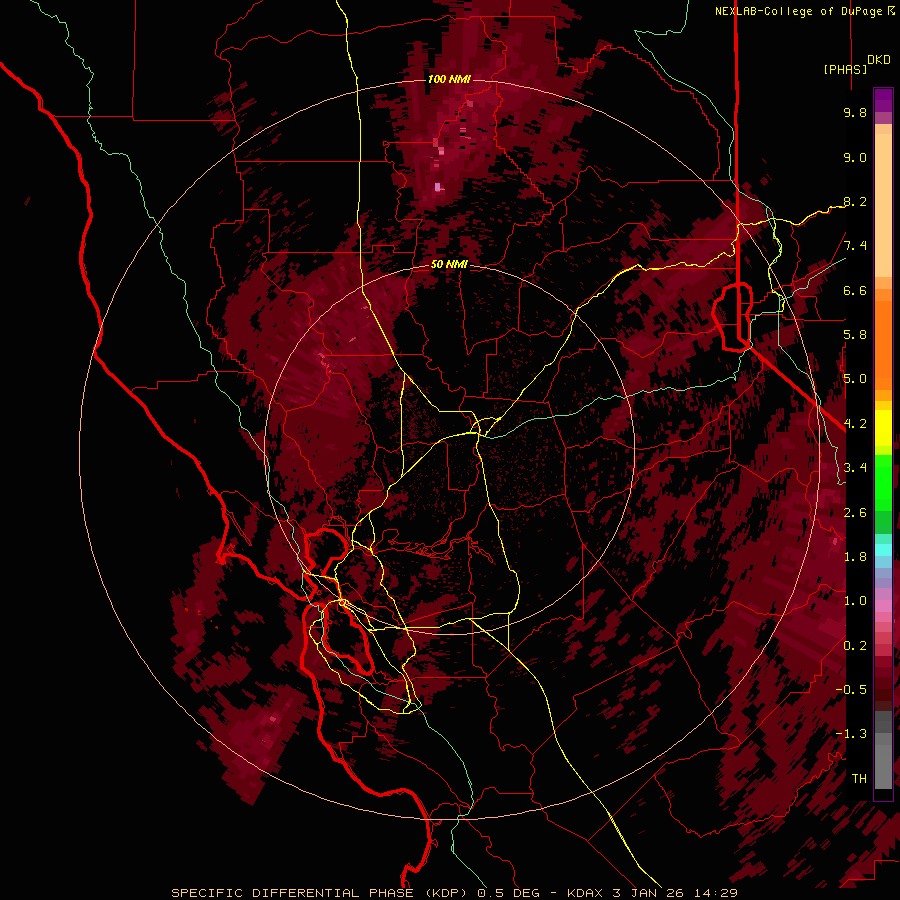This screenshot has height=900, width=900.
Task: Click the [PHAS] units label
Action: point(845,69)
